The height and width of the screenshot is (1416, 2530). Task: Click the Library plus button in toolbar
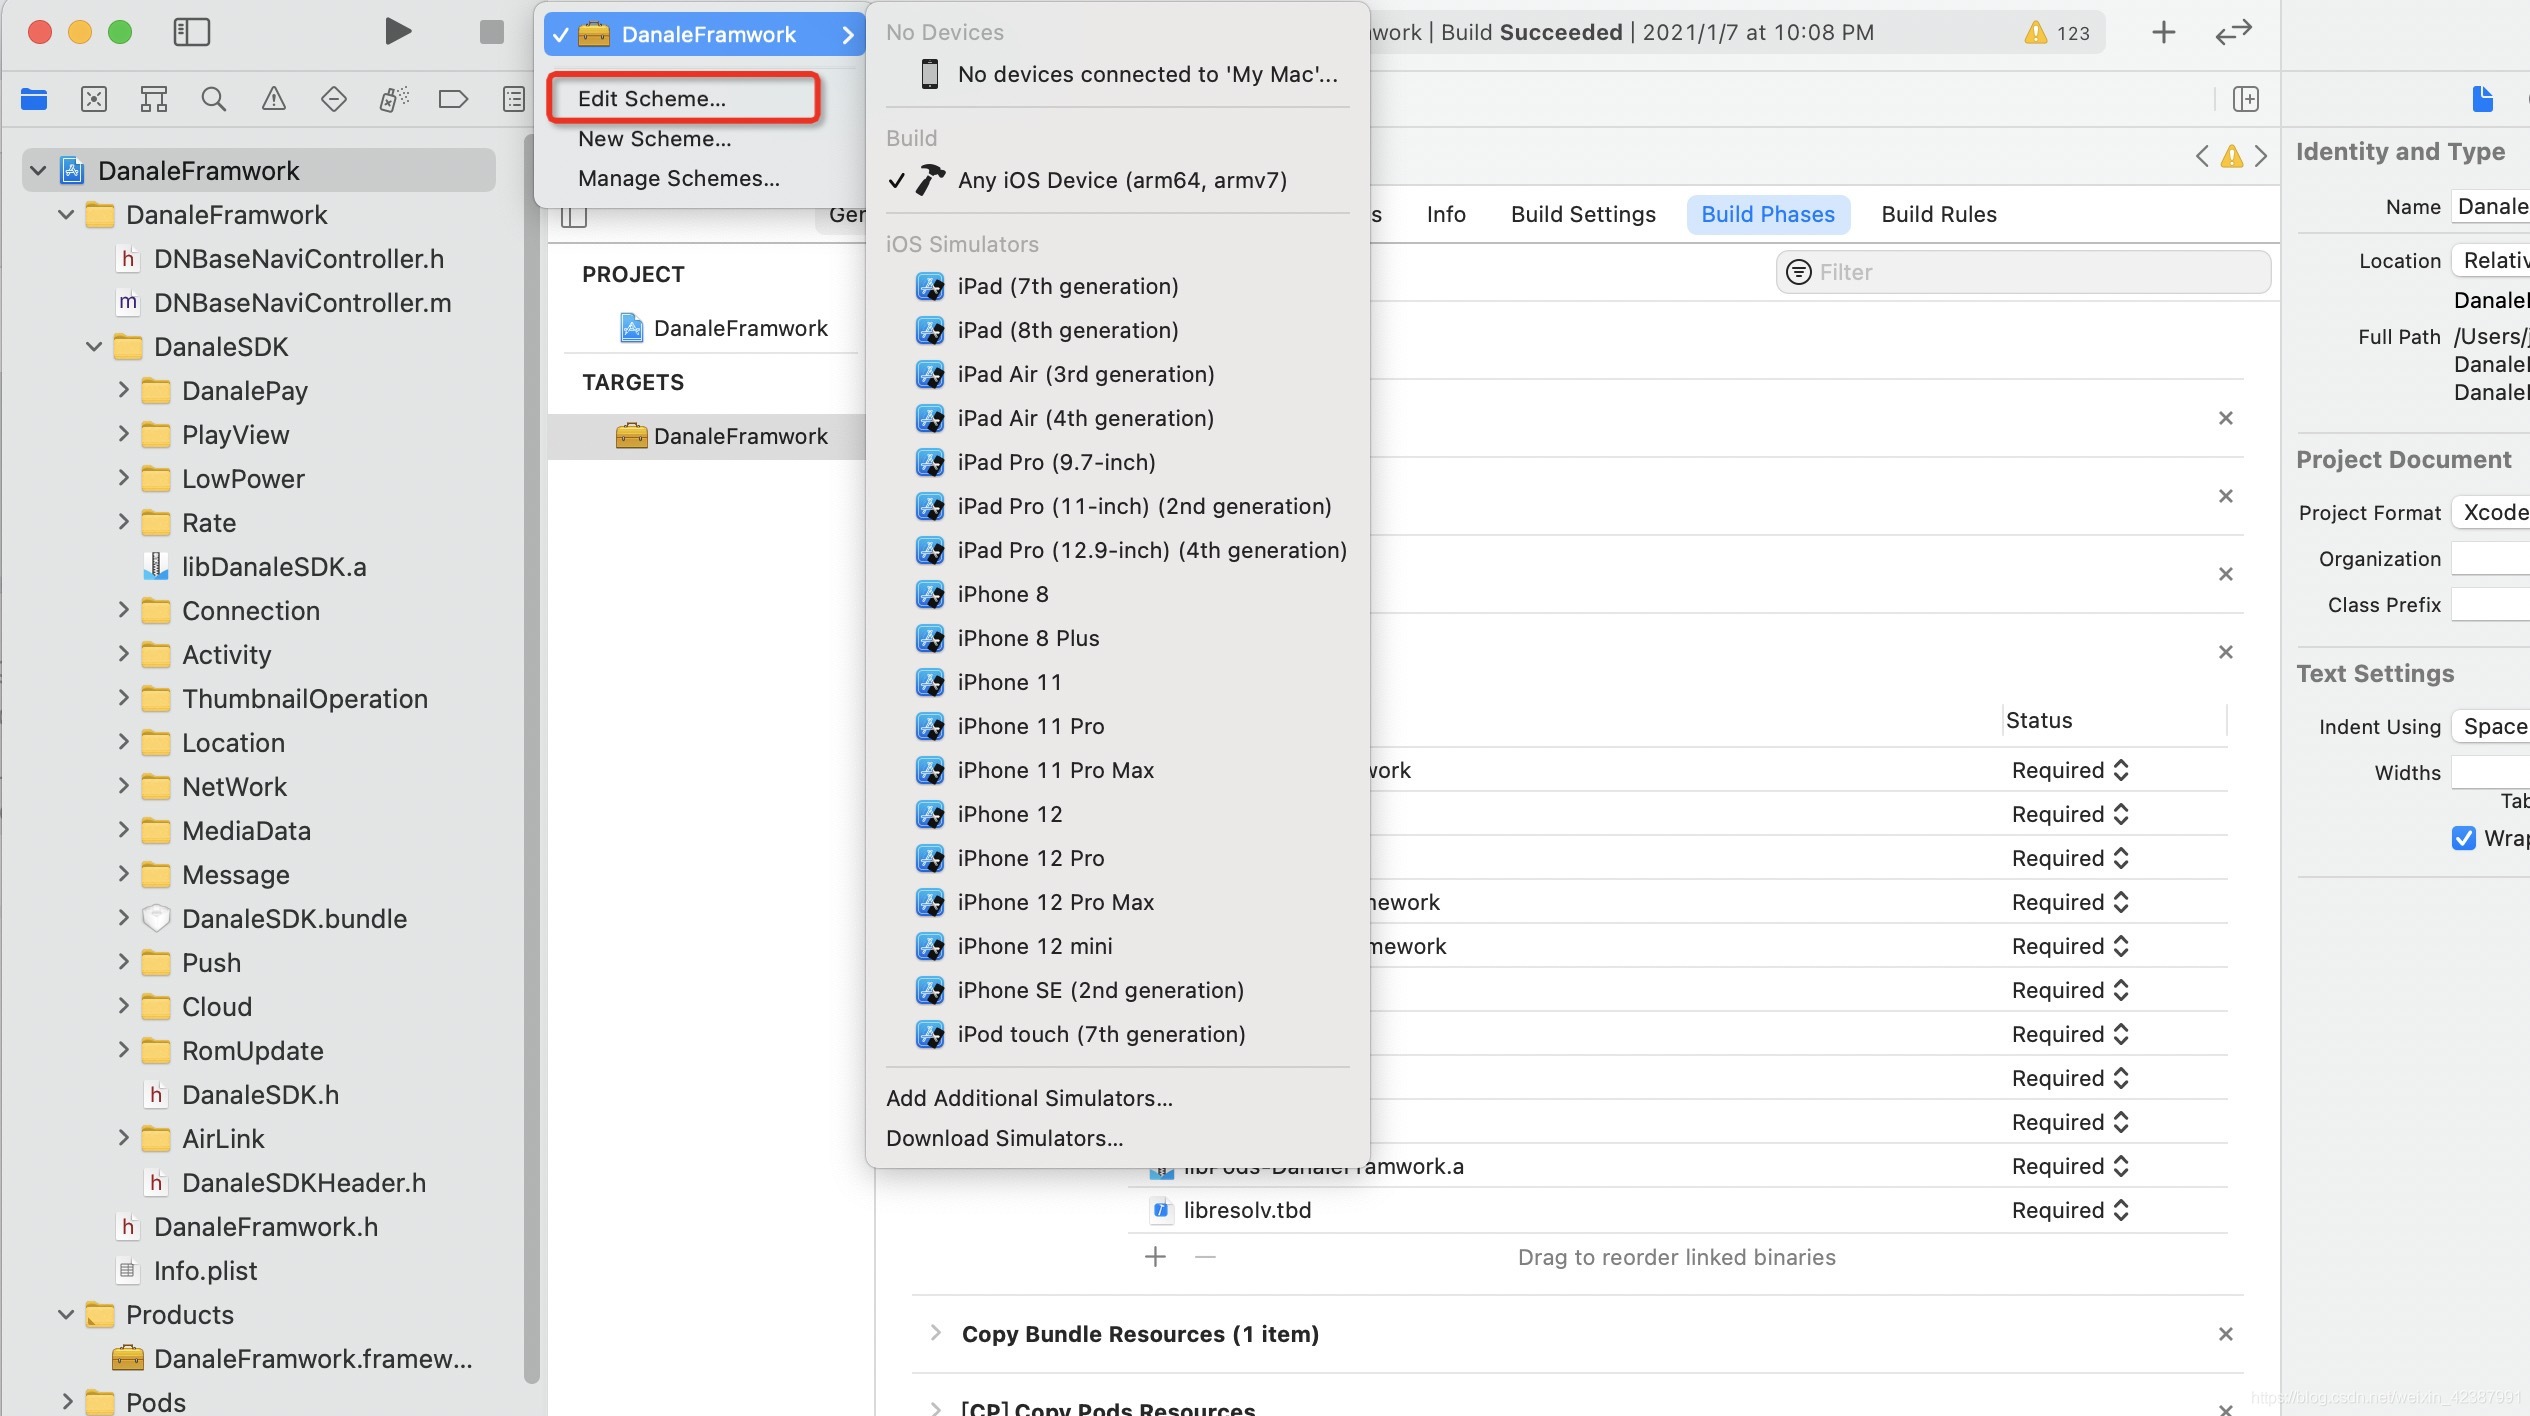(2163, 32)
